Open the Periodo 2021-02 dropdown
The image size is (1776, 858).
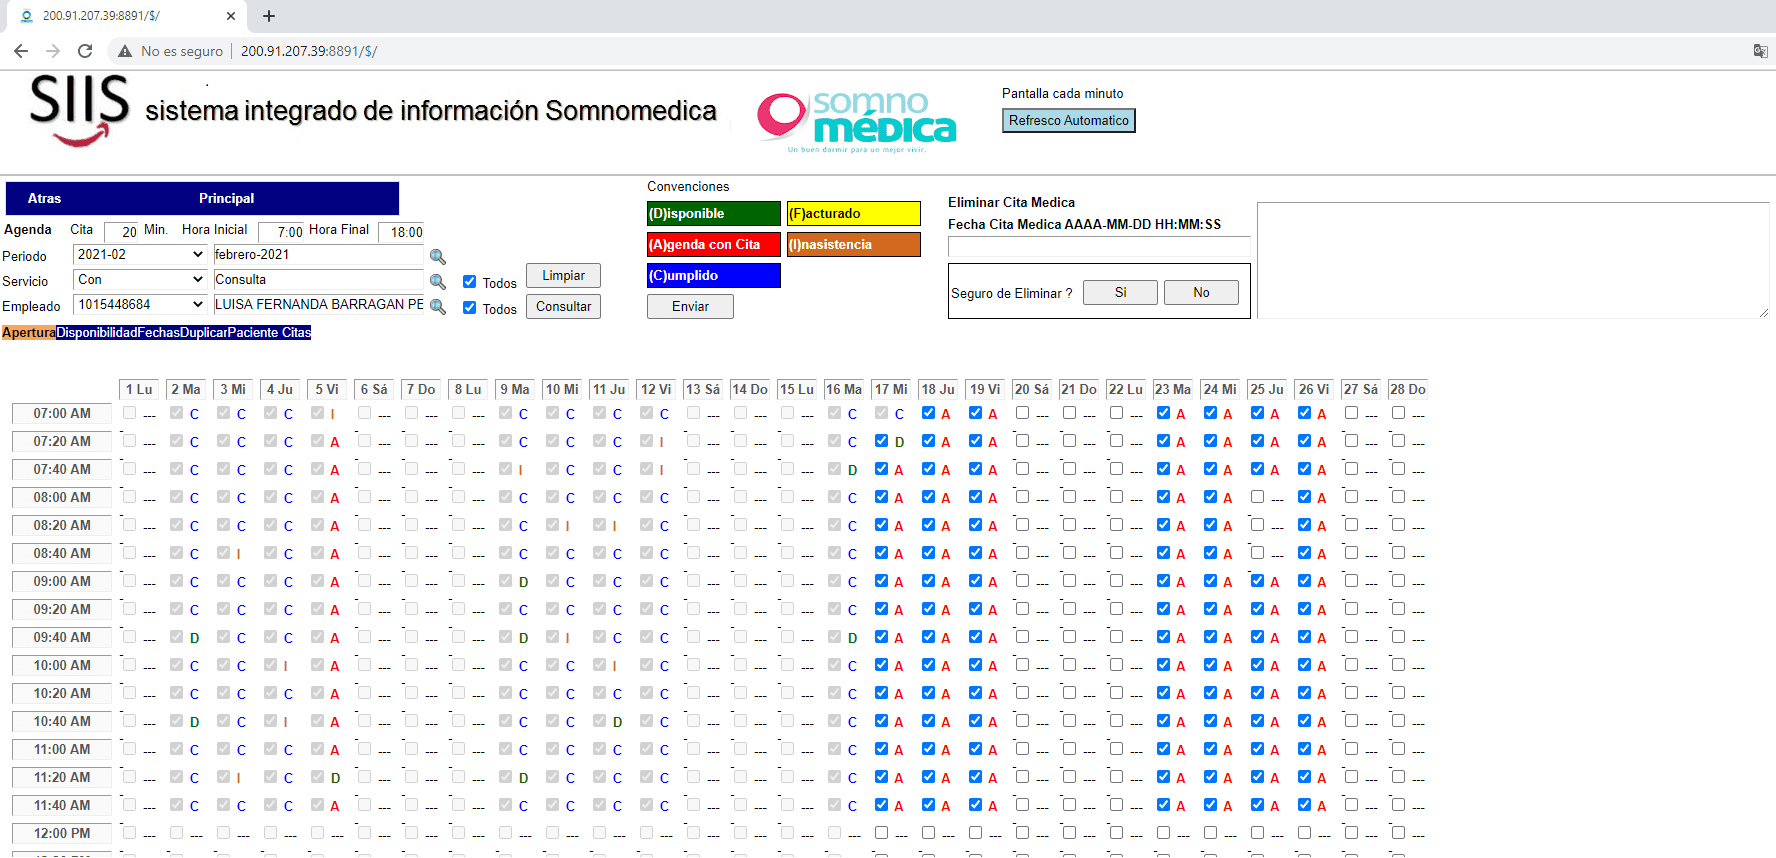point(140,255)
